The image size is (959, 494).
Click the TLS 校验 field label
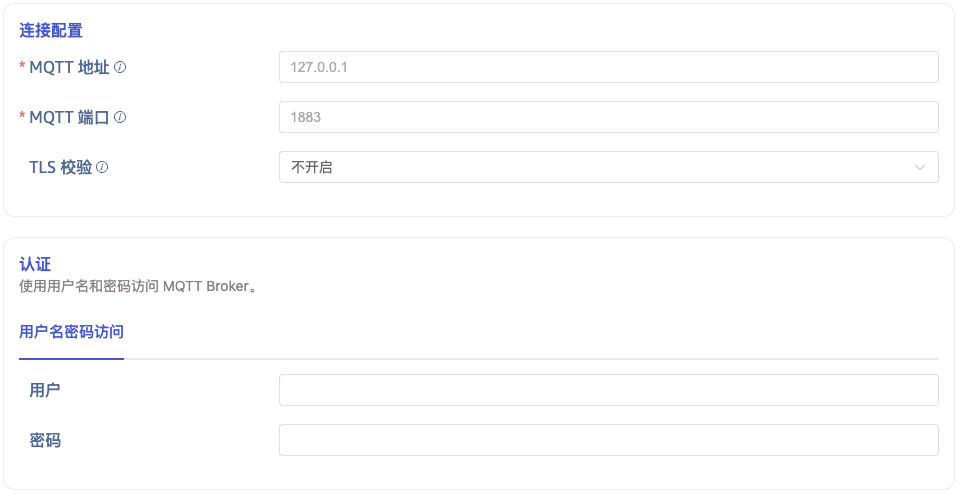60,167
